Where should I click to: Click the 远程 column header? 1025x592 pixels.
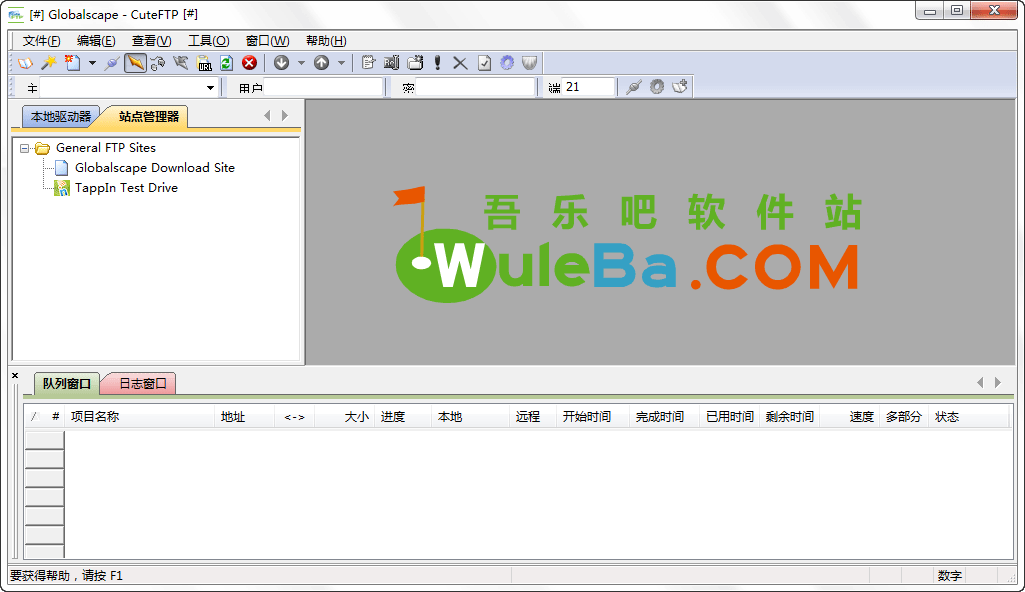pyautogui.click(x=533, y=417)
